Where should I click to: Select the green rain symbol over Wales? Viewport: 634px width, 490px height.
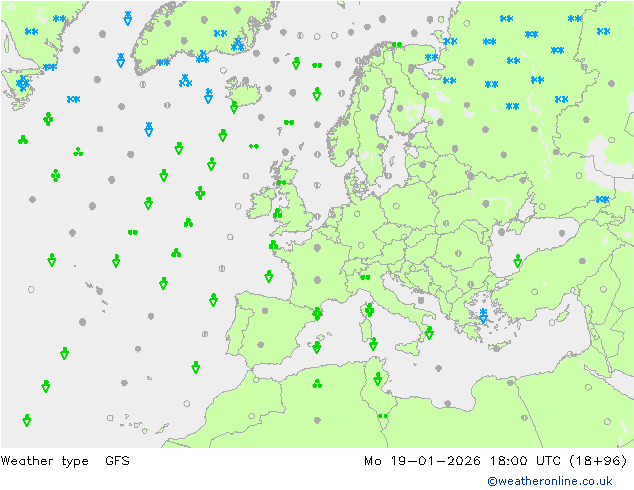point(277,213)
